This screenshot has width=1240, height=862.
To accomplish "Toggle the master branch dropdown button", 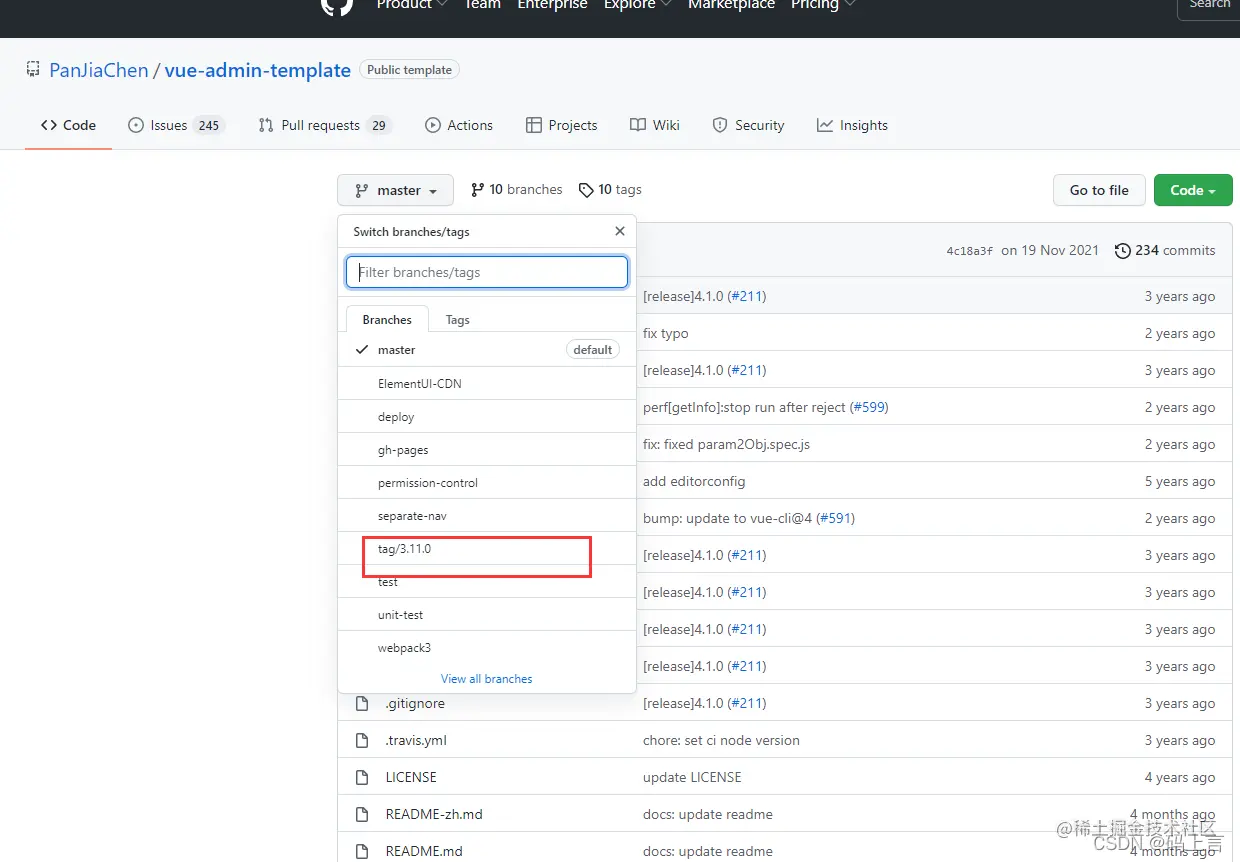I will 396,190.
